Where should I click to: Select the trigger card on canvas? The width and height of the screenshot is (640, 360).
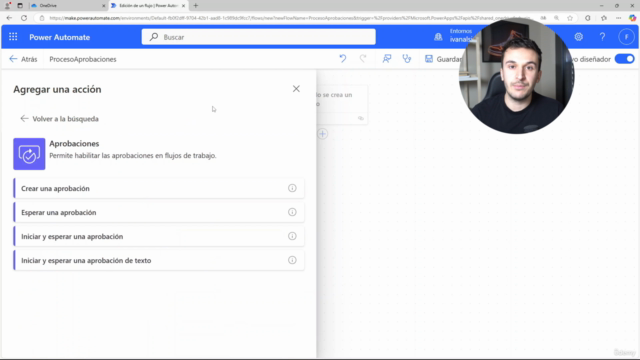coord(342,104)
